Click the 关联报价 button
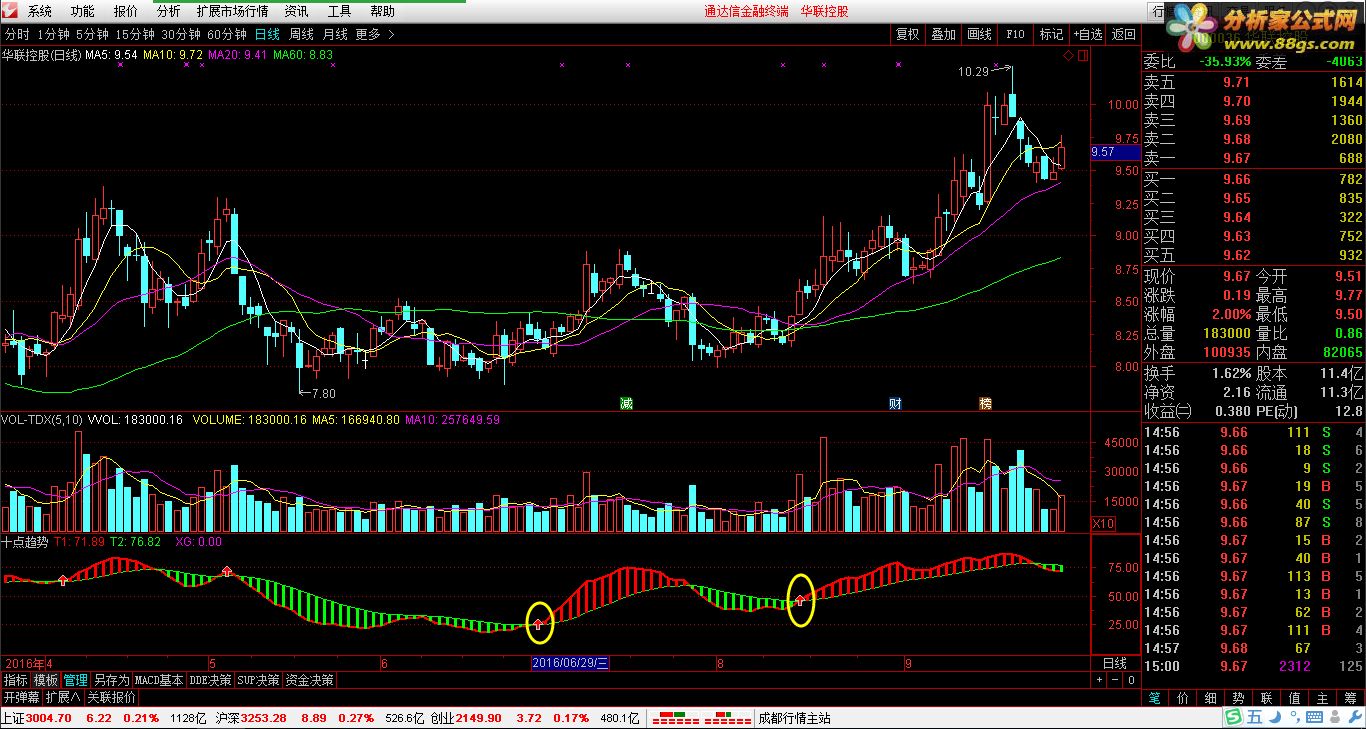 [x=111, y=697]
